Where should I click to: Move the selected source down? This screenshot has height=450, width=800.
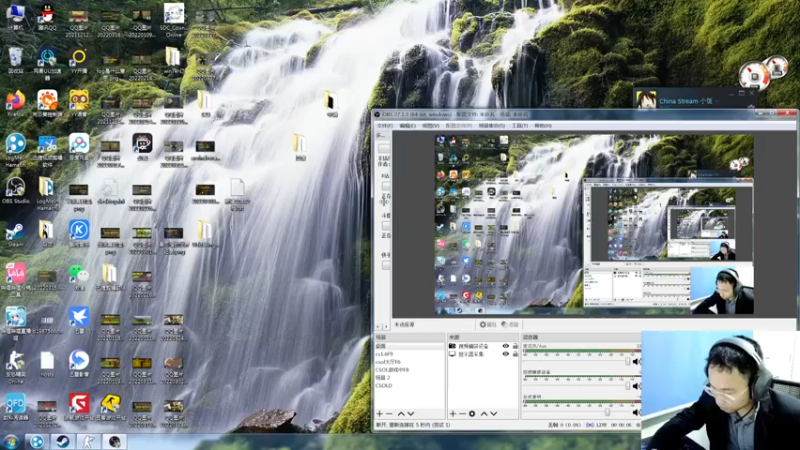coord(494,414)
